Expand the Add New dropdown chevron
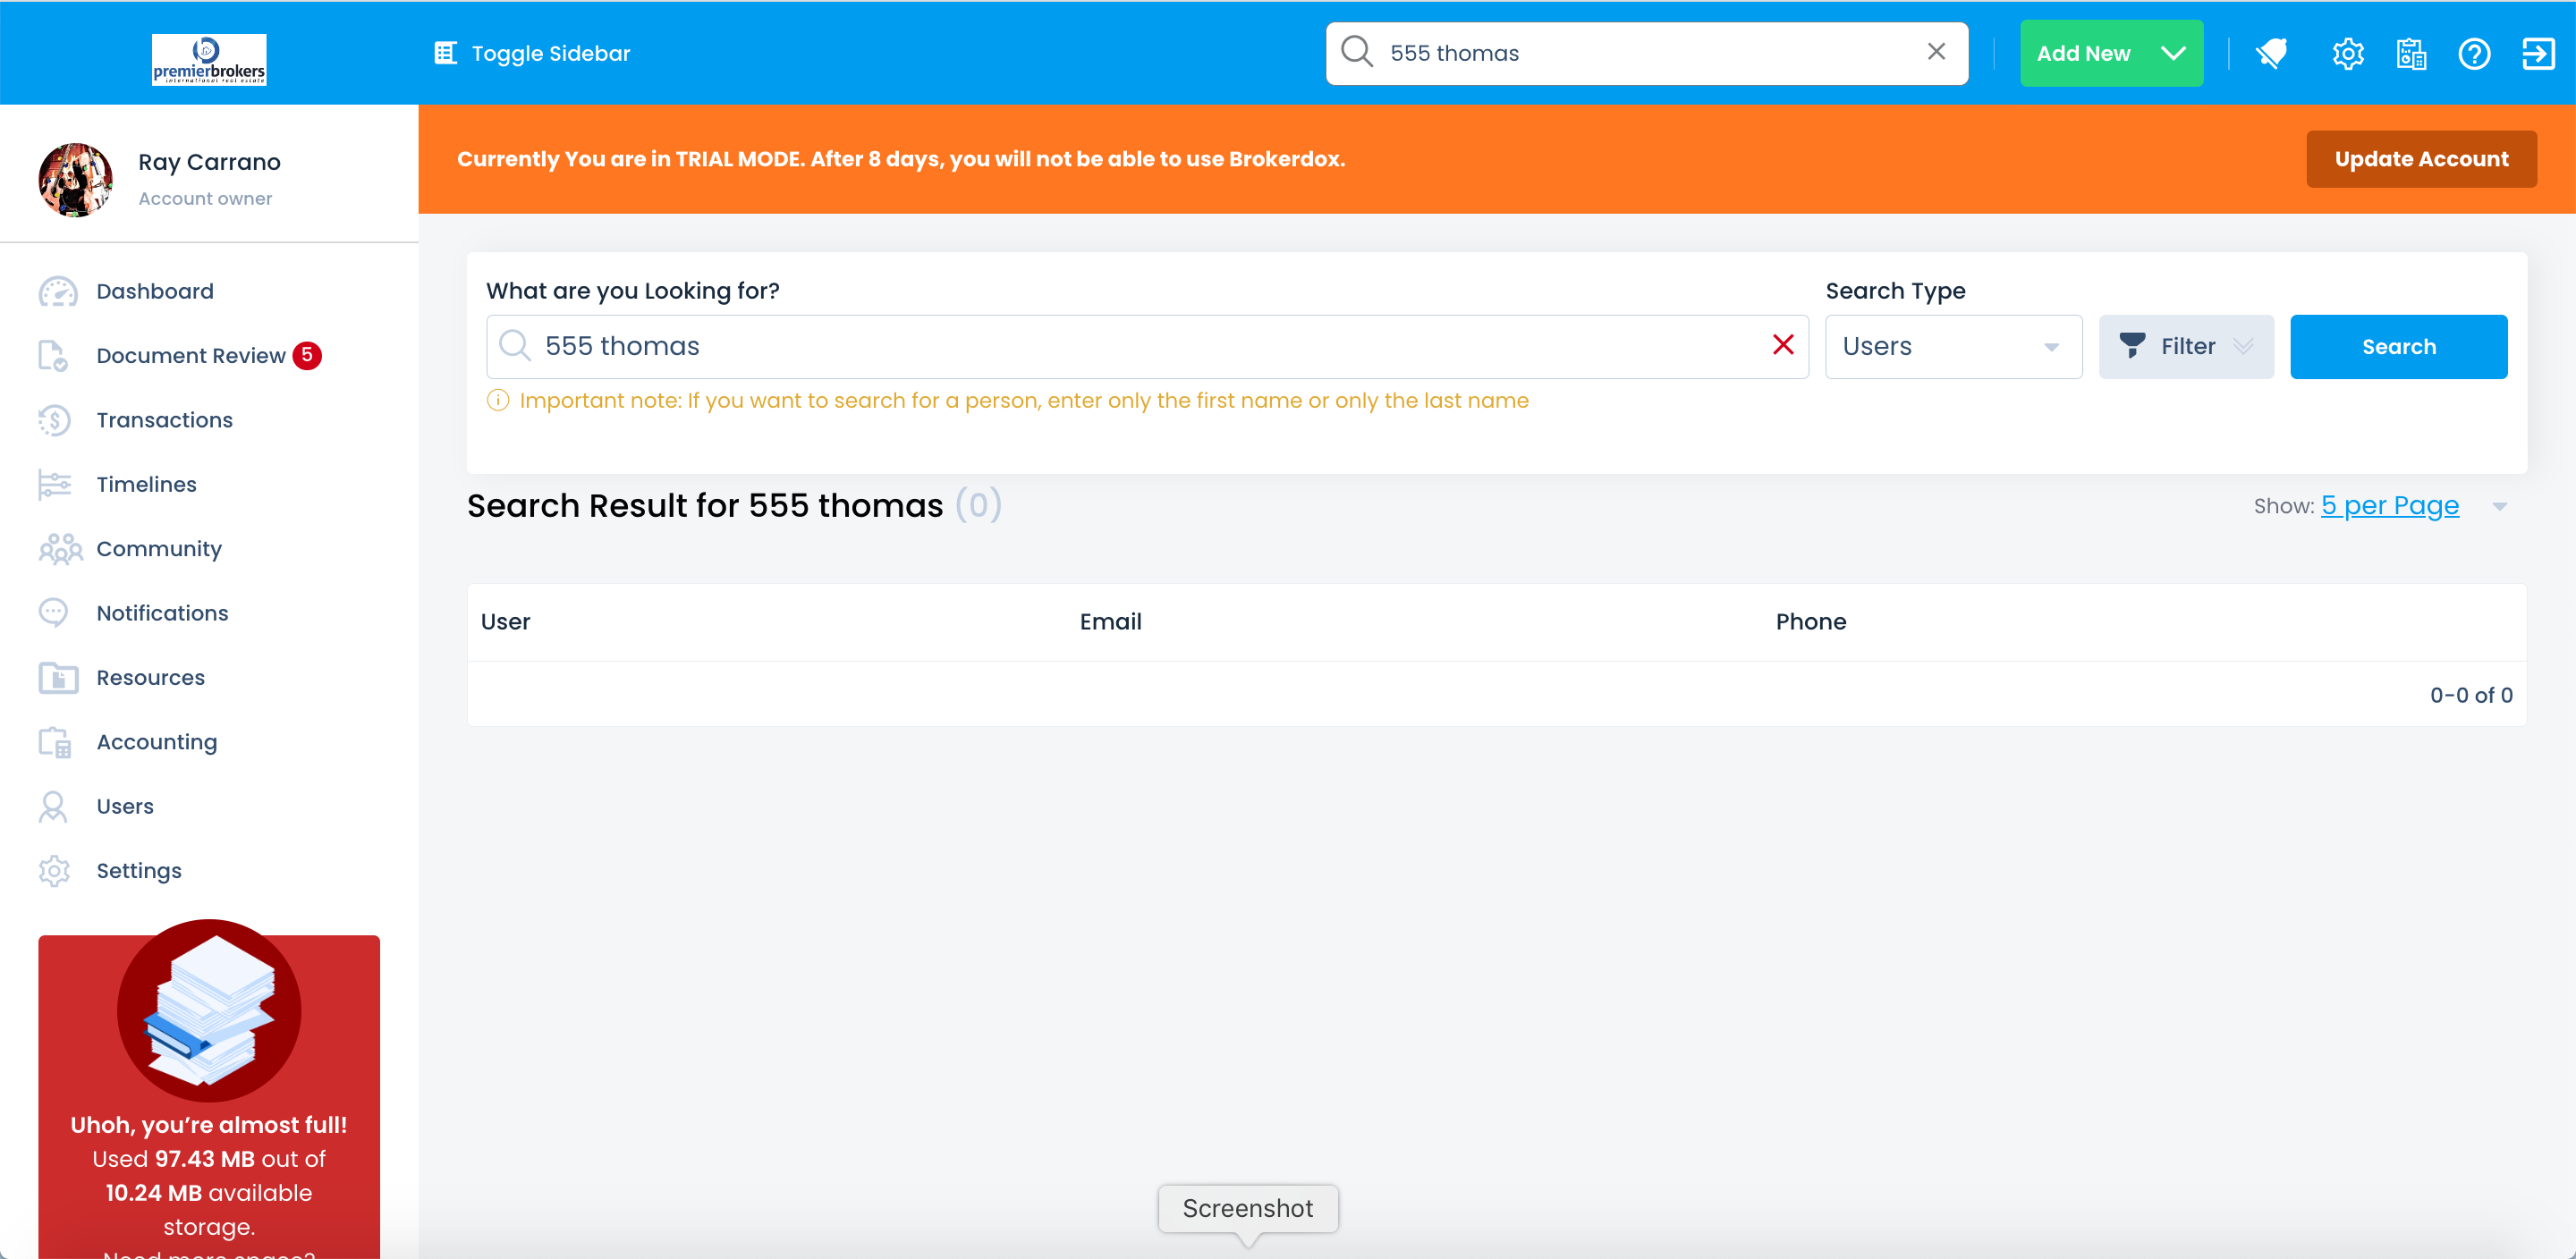 [2172, 53]
